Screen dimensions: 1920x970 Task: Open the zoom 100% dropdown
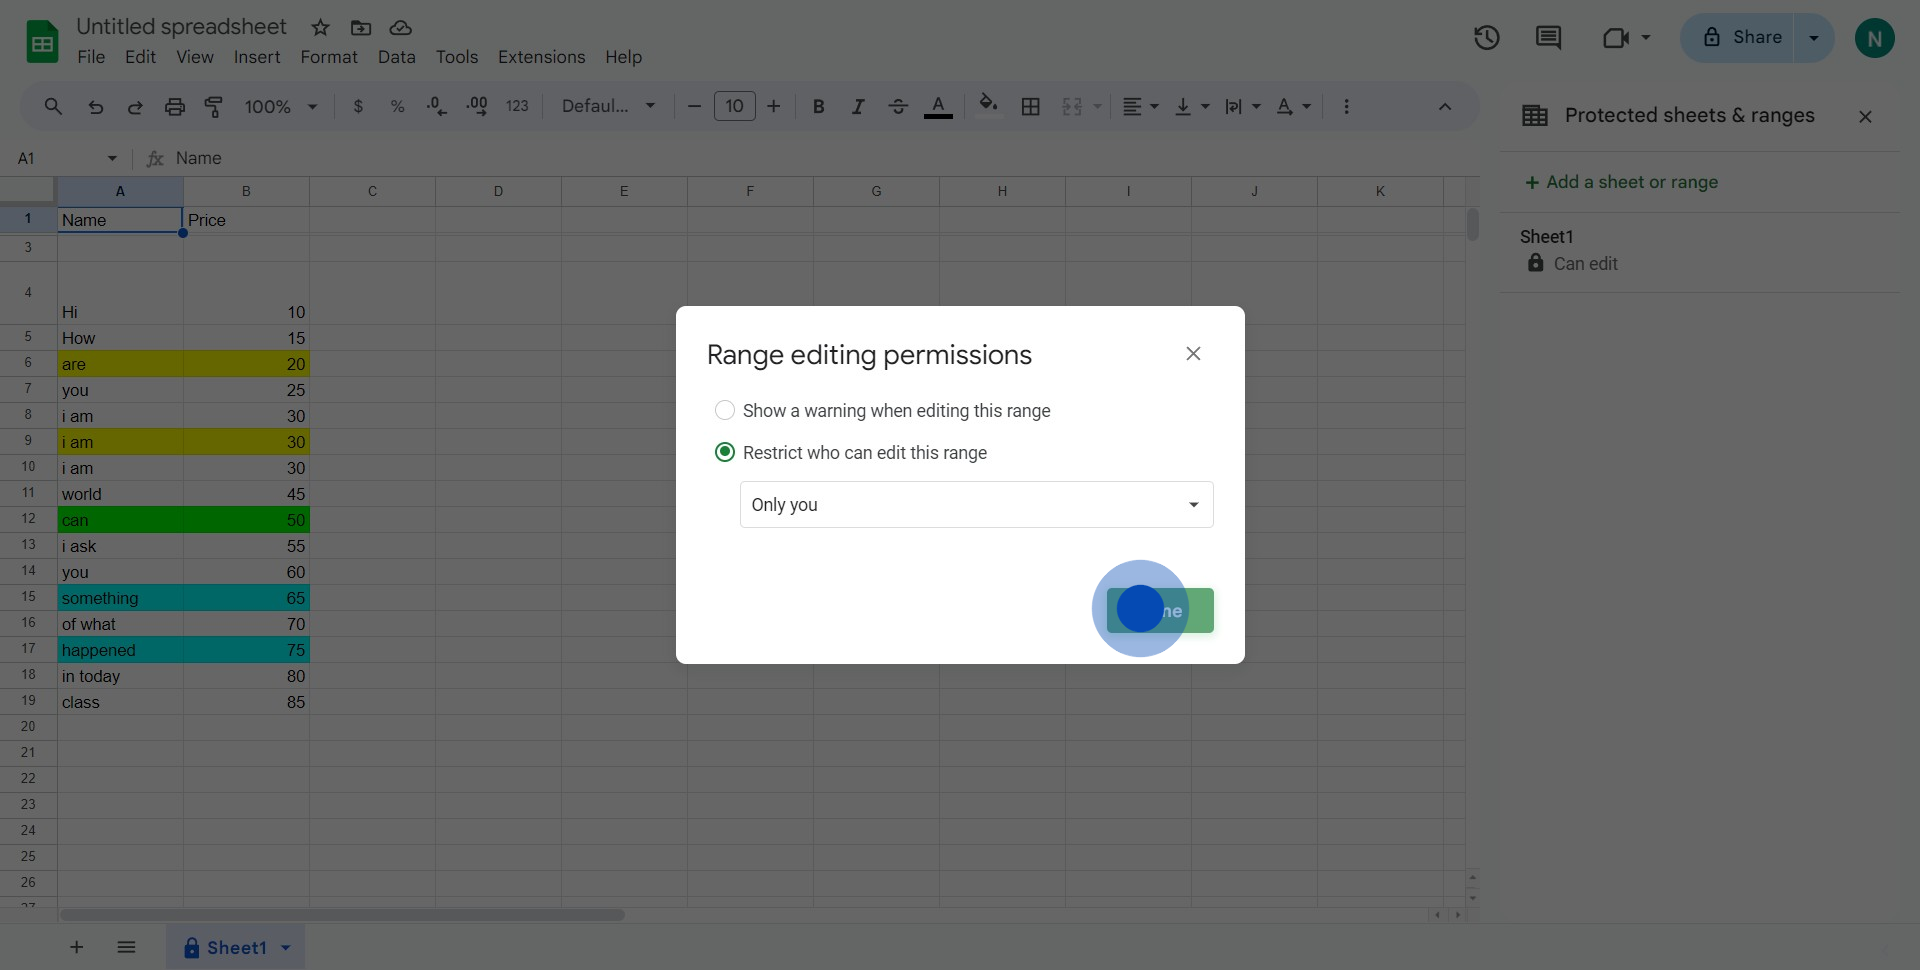[x=281, y=106]
